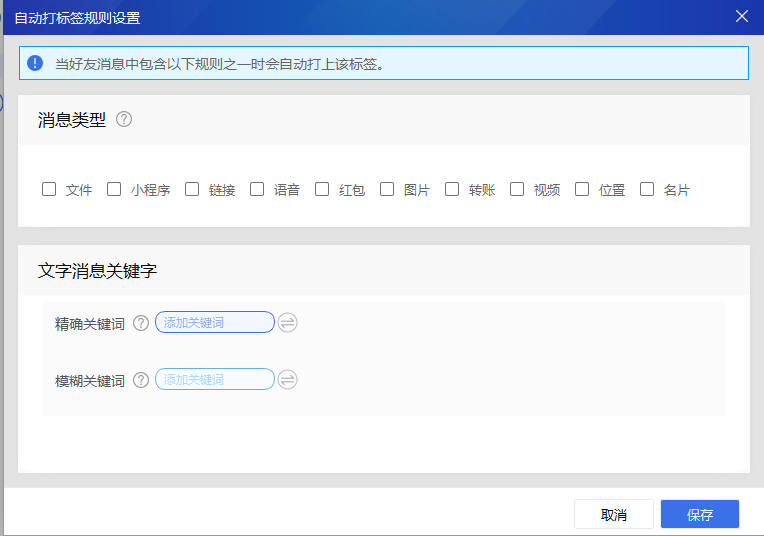
Task: Enable the 转账 checkbox
Action: tap(452, 189)
